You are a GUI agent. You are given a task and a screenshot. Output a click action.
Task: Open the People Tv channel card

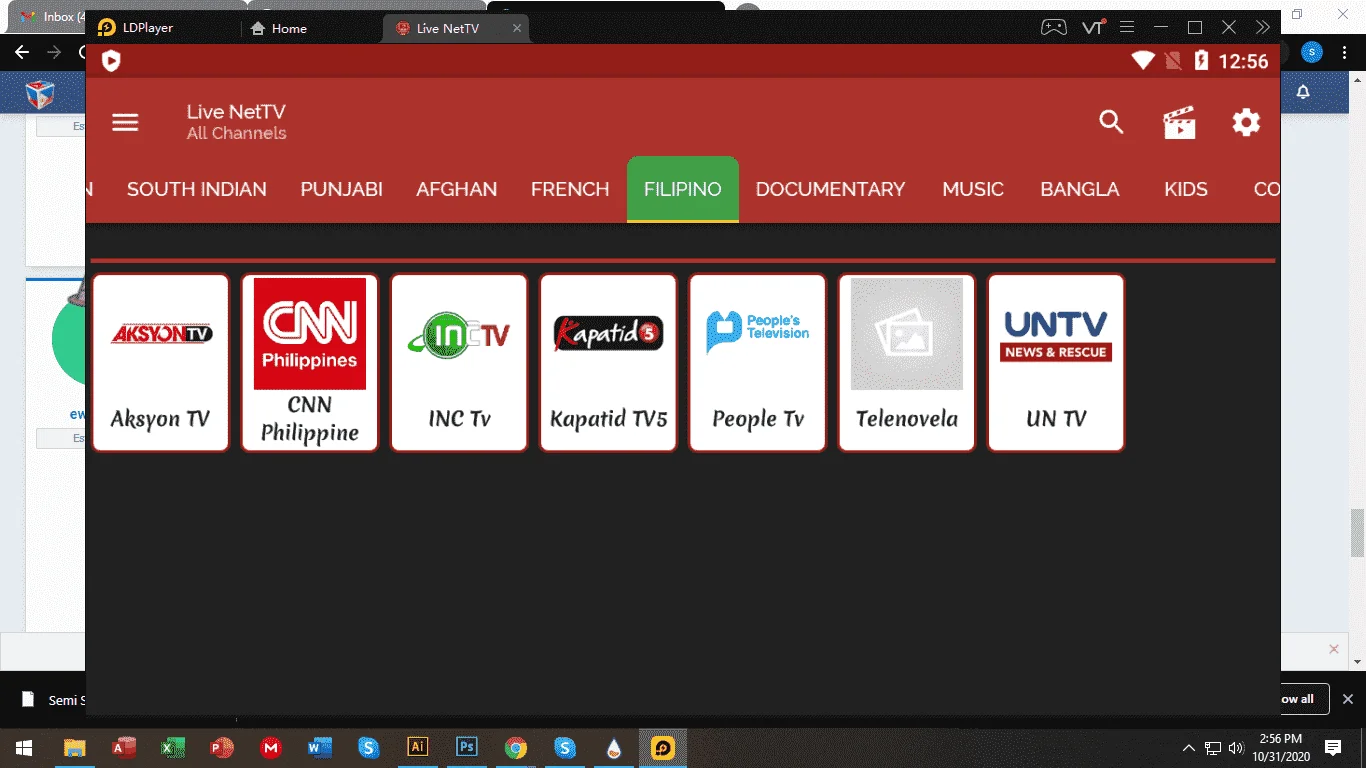click(x=758, y=363)
